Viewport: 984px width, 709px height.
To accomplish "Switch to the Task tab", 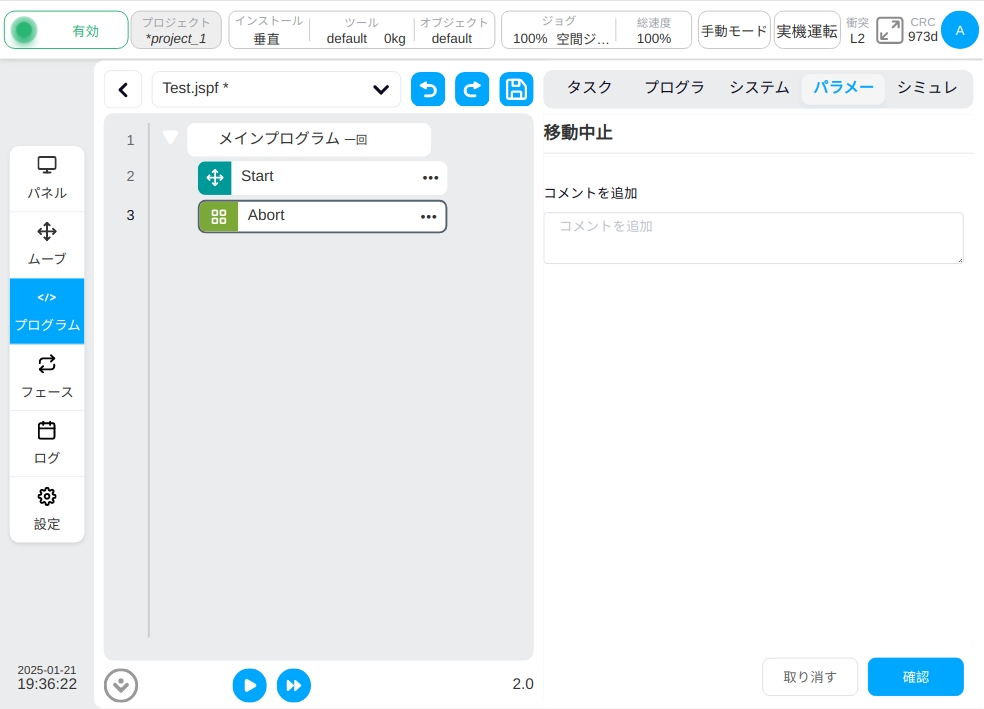I will [589, 88].
